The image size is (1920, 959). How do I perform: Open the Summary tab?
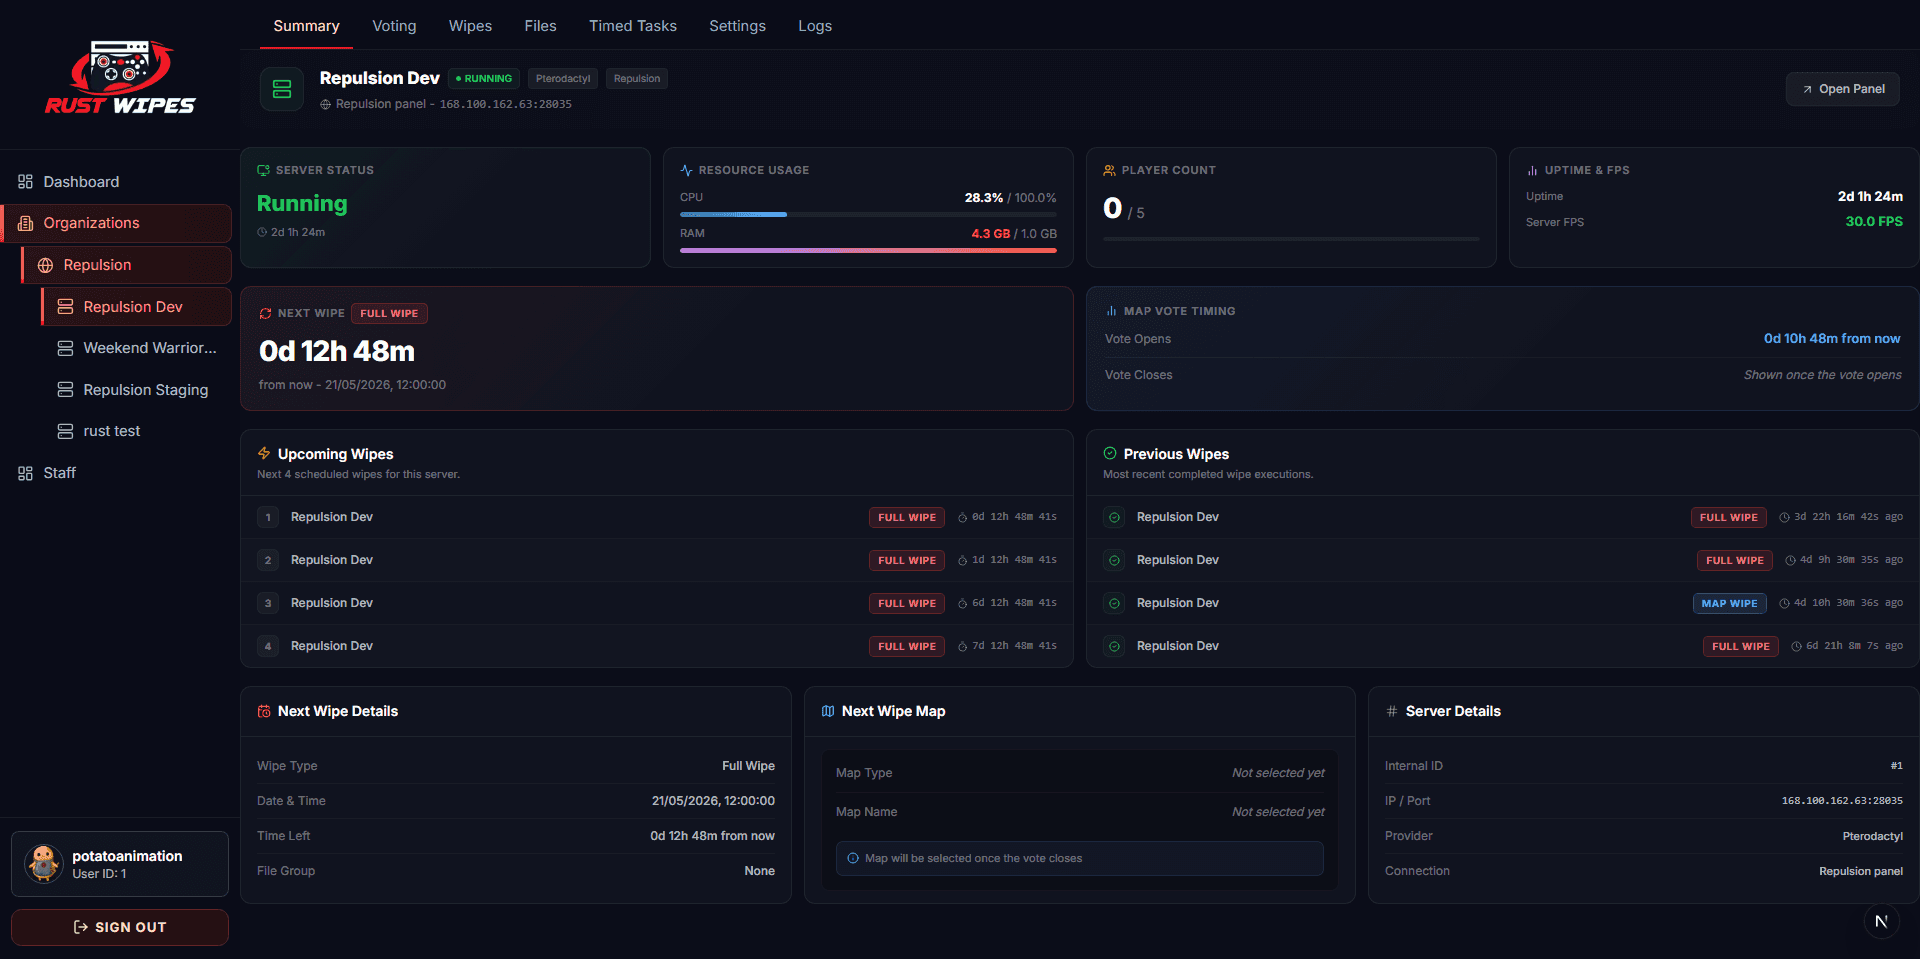306,26
